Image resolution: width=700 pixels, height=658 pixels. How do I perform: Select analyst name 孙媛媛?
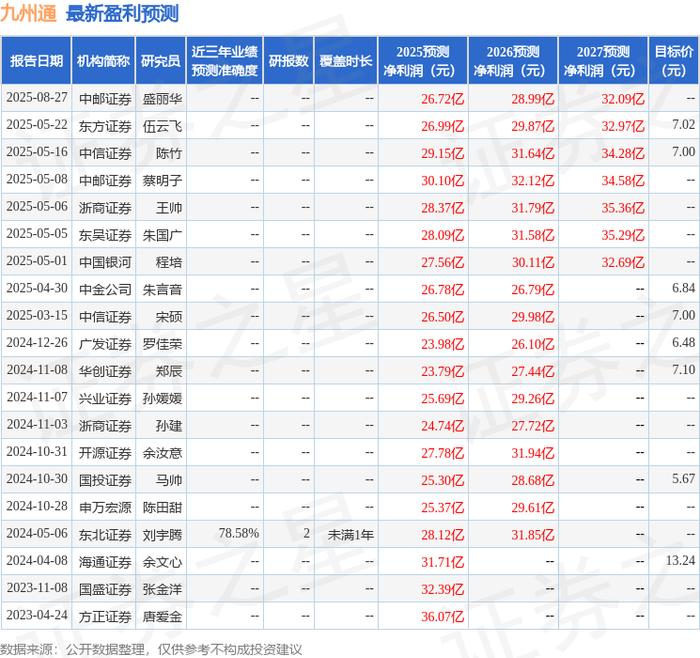[162, 399]
